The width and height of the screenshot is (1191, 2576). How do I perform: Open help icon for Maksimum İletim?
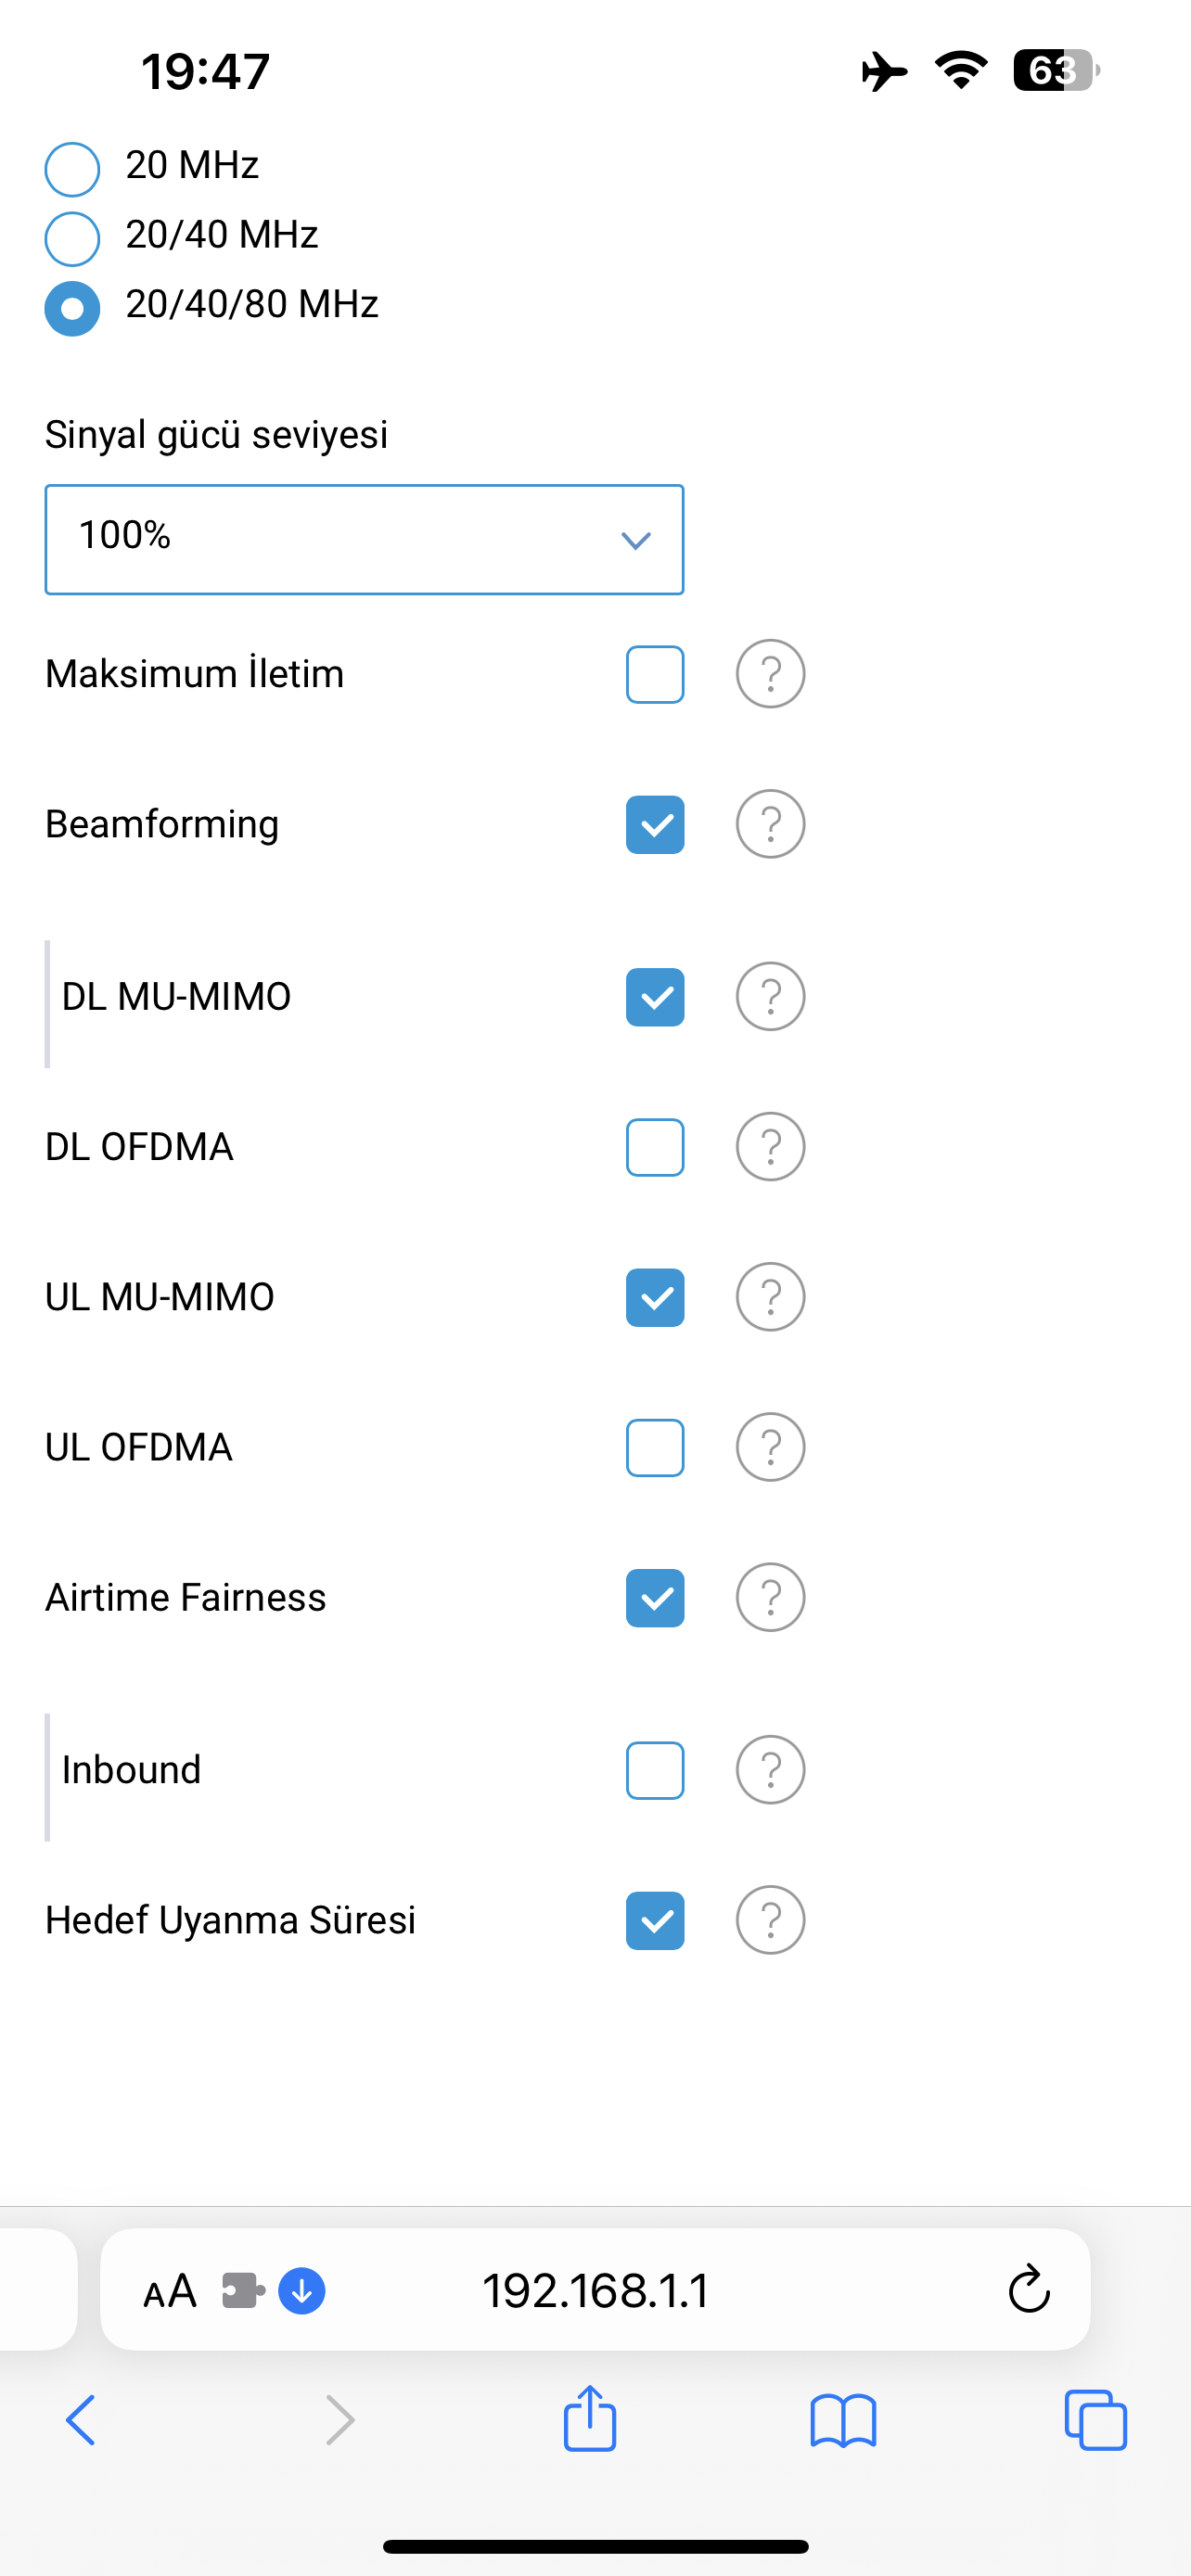click(770, 674)
